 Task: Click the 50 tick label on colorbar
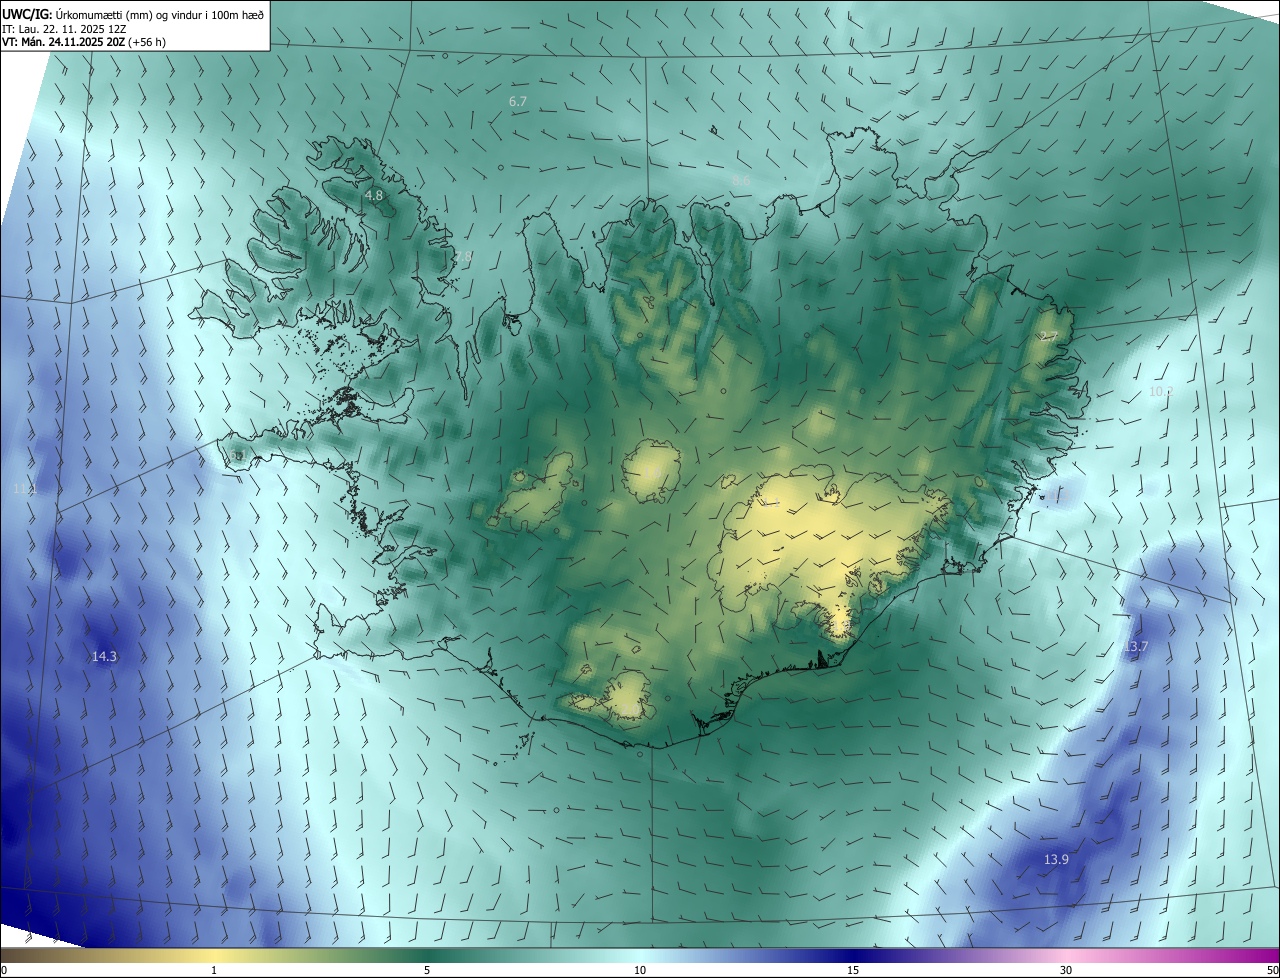(1272, 970)
